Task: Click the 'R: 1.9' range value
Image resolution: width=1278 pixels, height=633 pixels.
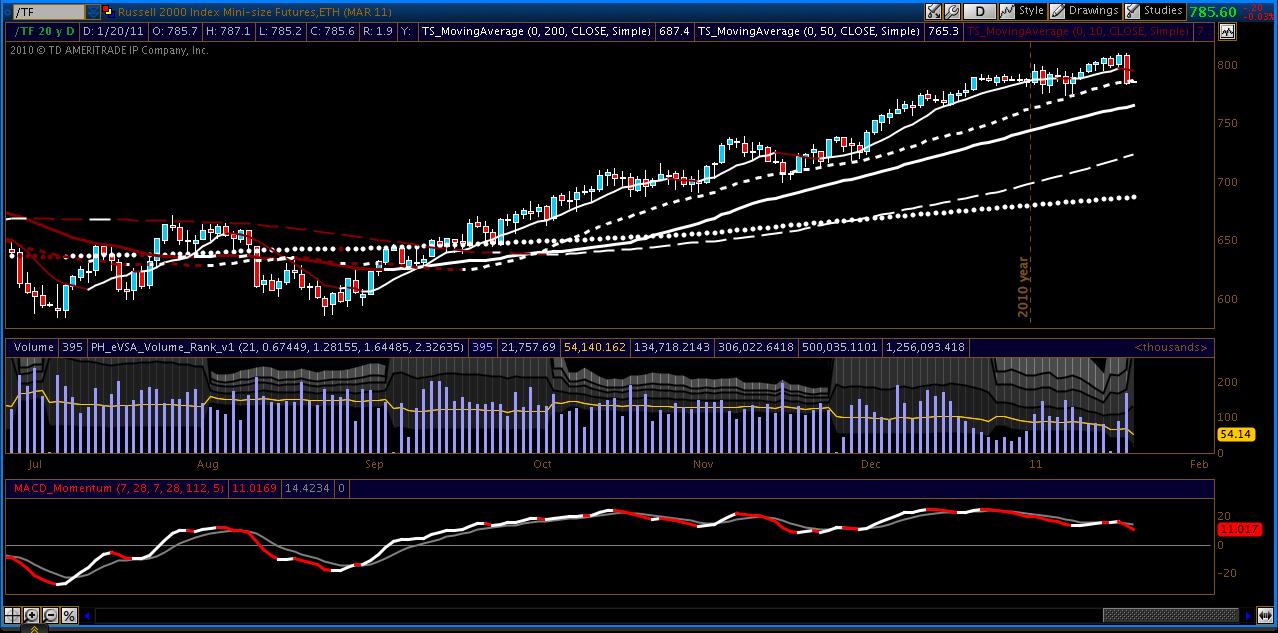Action: [x=378, y=31]
